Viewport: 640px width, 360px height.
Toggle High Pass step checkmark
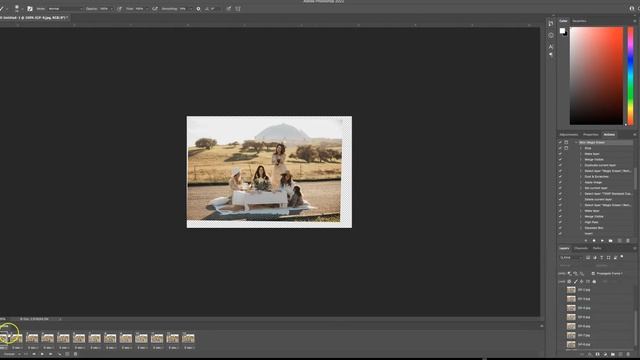coord(560,222)
